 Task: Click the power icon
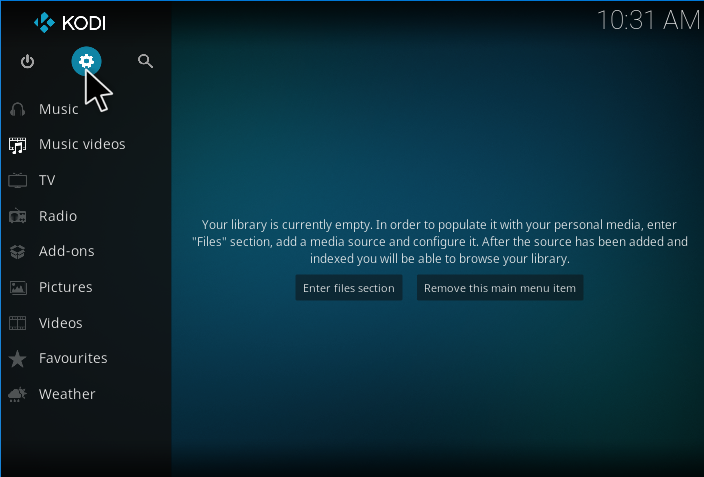coord(27,61)
